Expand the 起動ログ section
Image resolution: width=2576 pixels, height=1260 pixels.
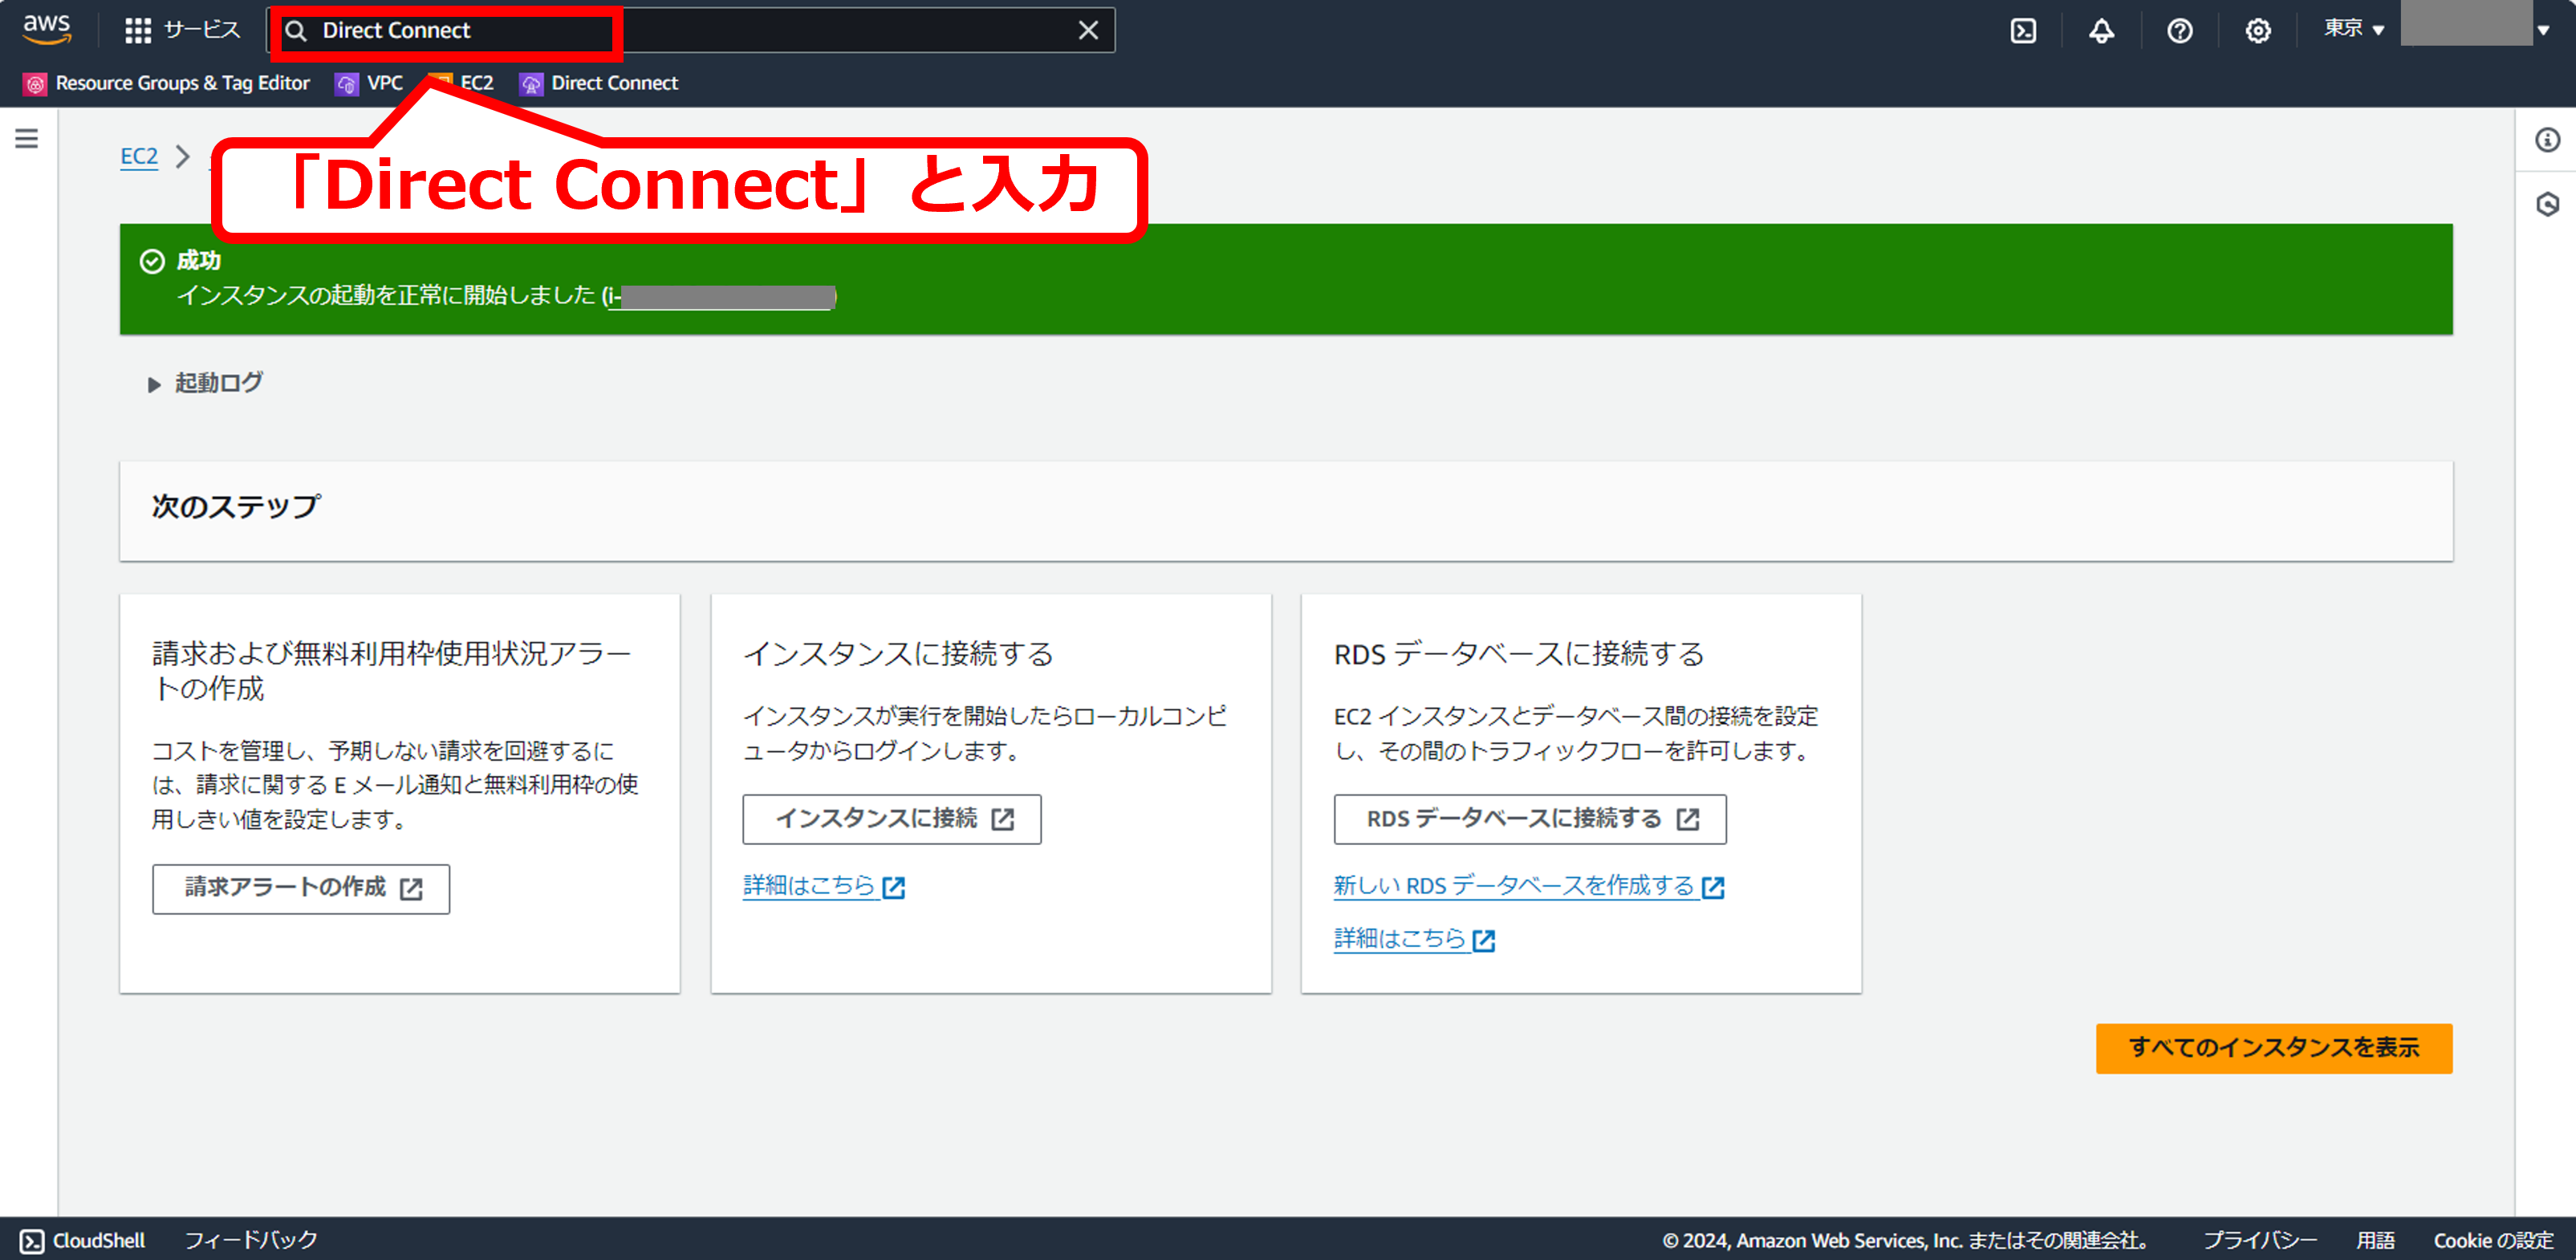point(154,384)
